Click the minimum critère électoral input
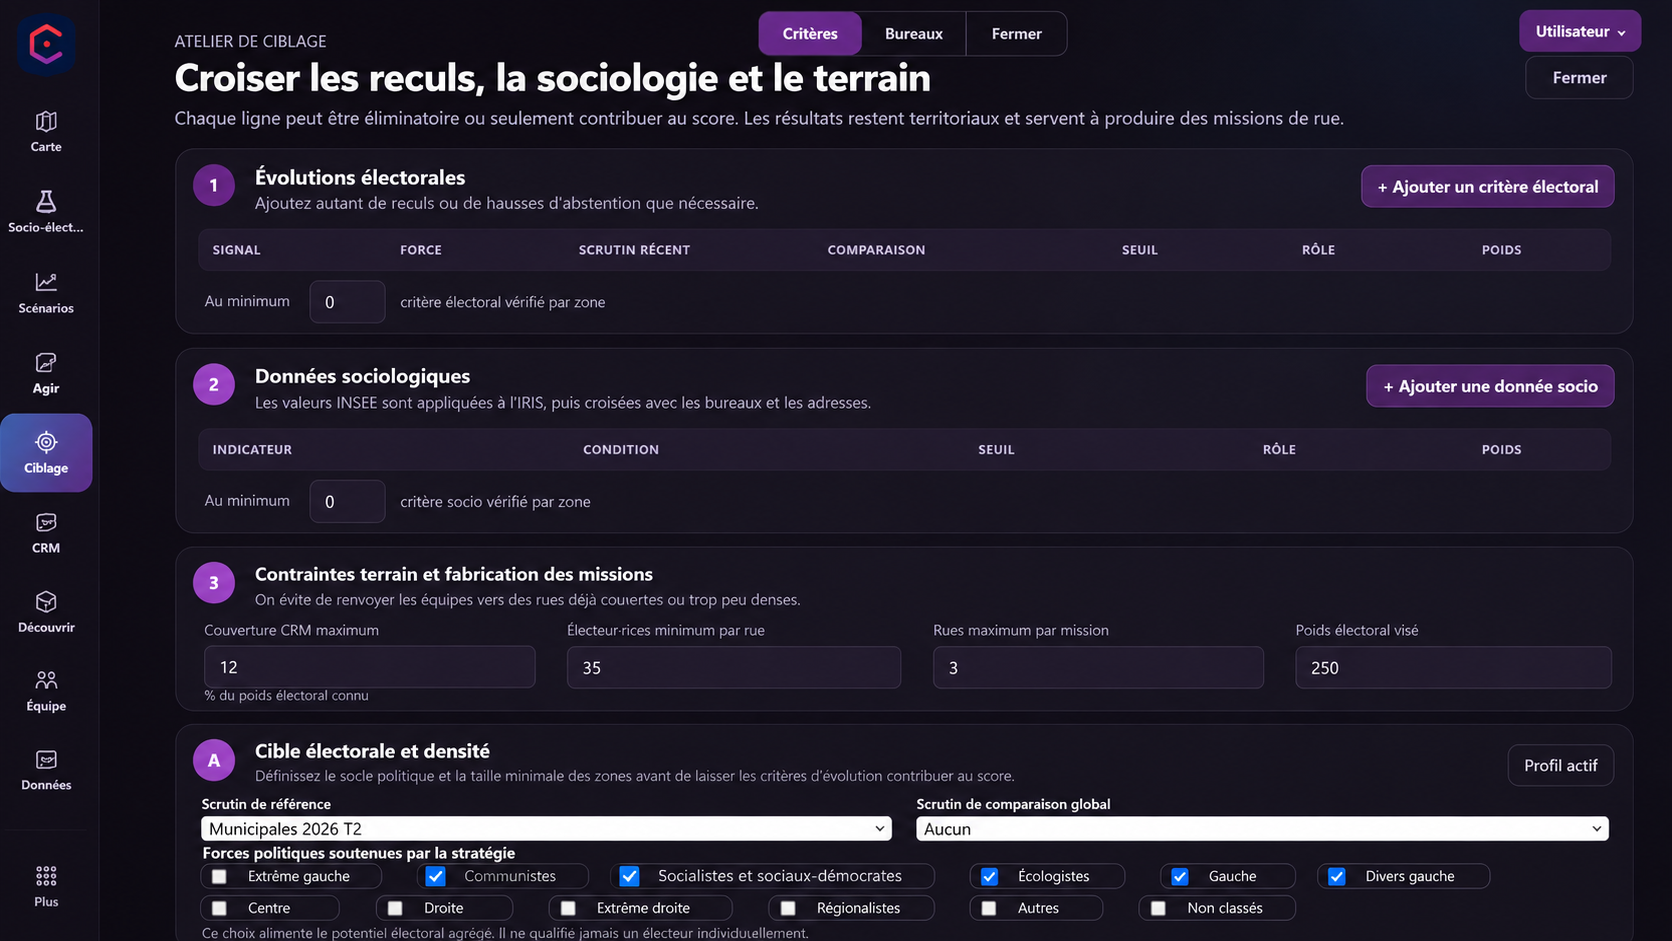1672x941 pixels. (347, 302)
